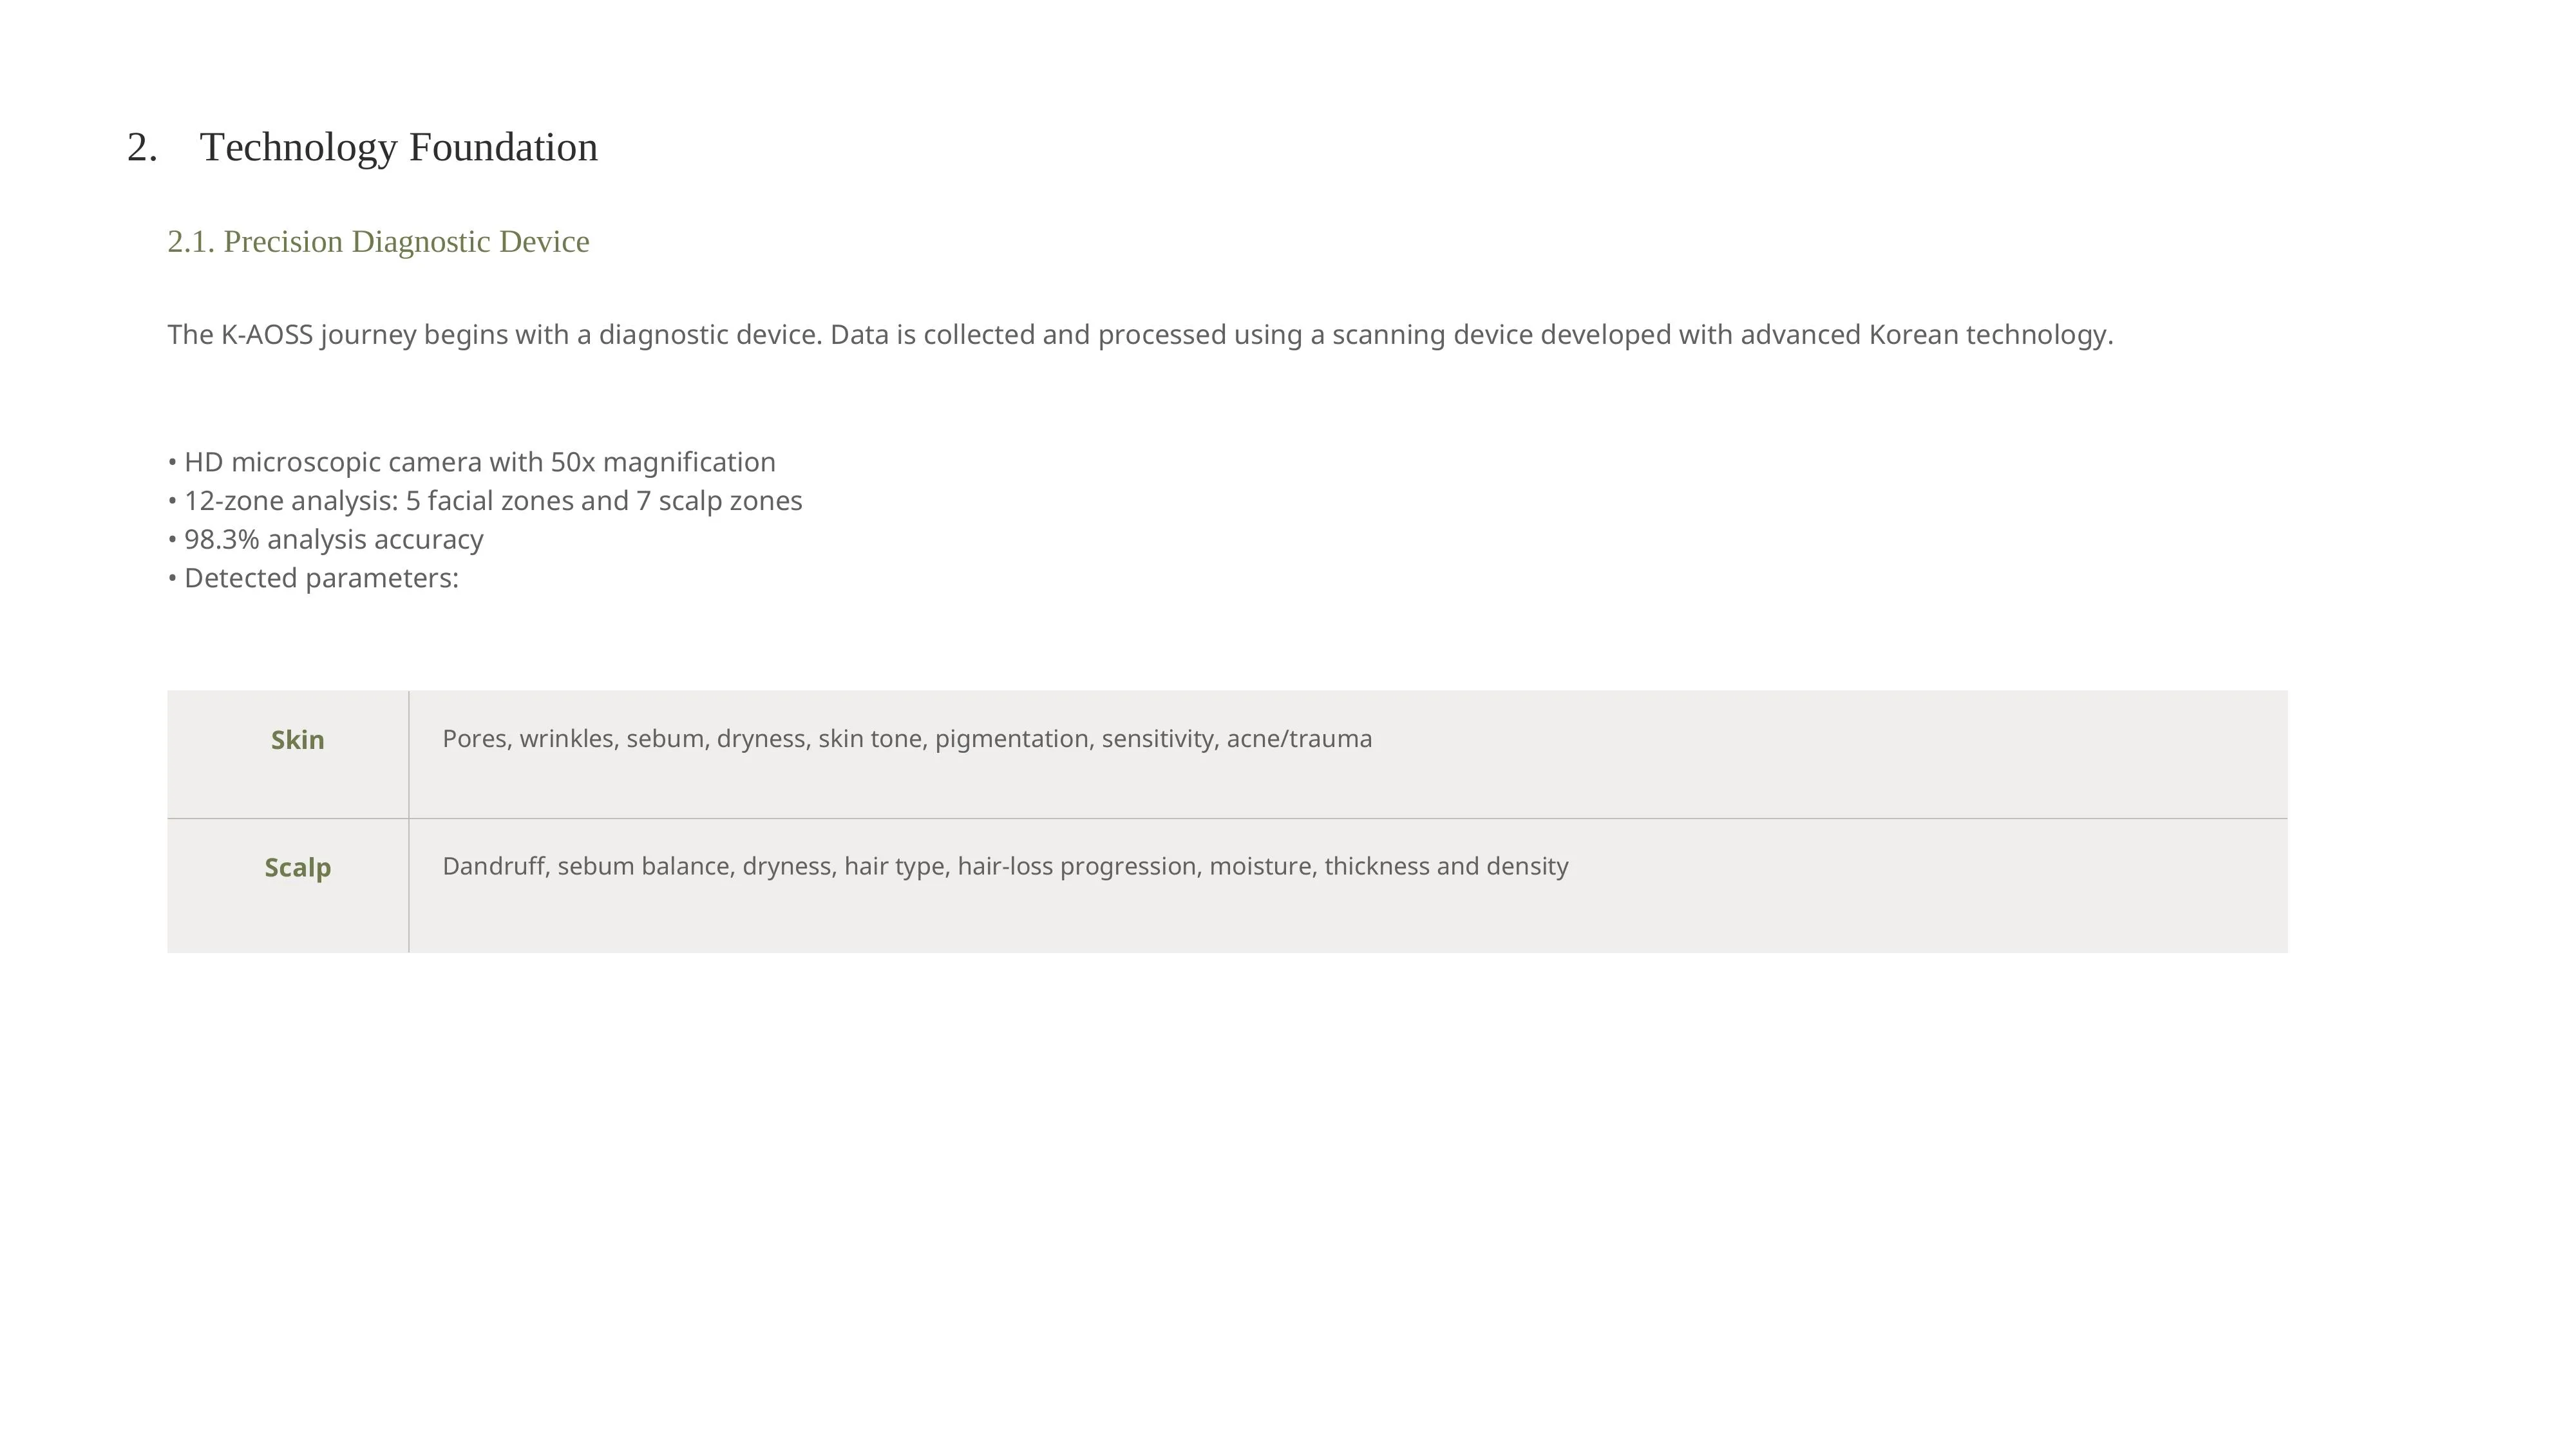Viewport: 2576px width, 1449px height.
Task: Click the Precision Diagnostic Device subheading
Action: tap(378, 242)
